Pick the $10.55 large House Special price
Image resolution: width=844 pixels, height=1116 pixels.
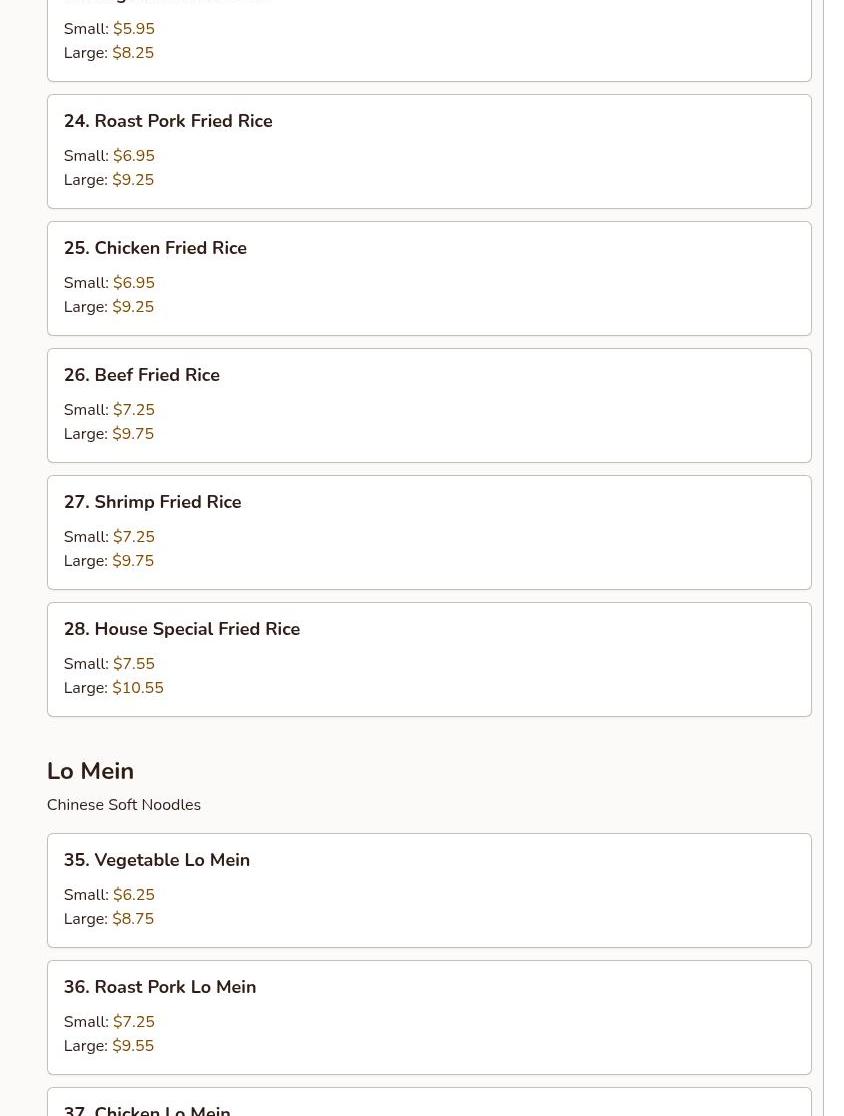138,688
